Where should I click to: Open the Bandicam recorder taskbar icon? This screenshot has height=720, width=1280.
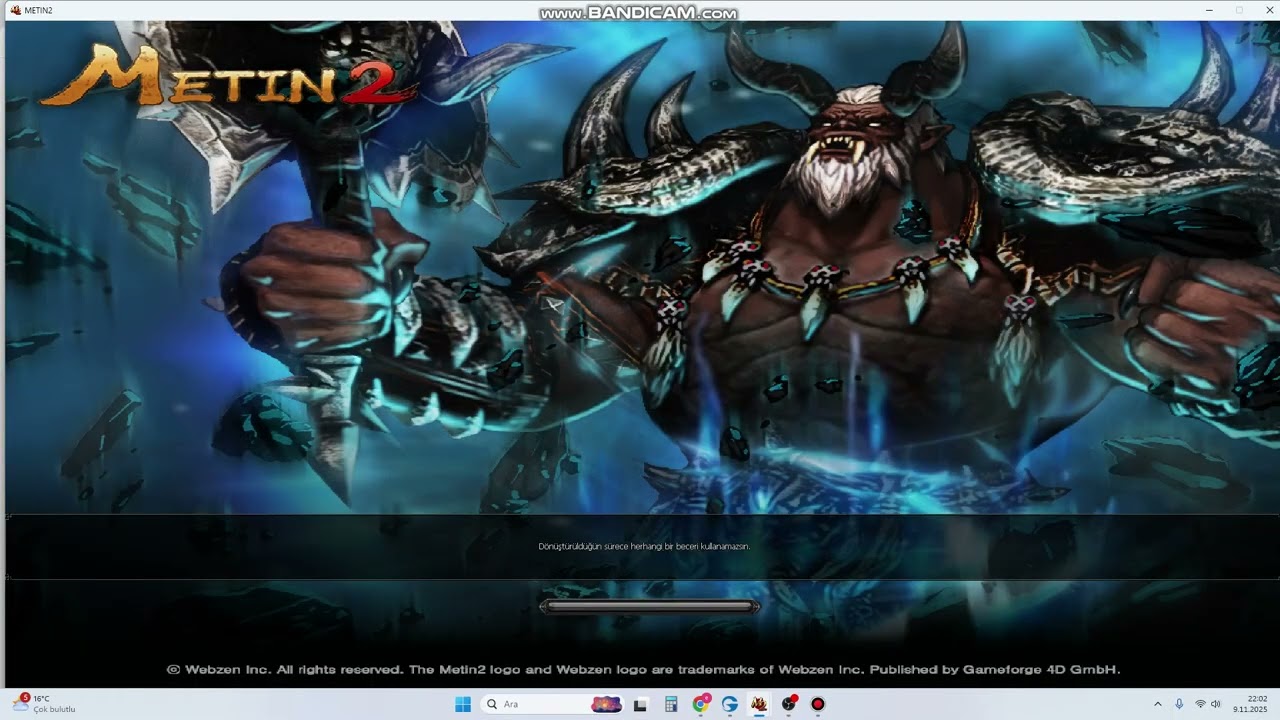point(818,704)
